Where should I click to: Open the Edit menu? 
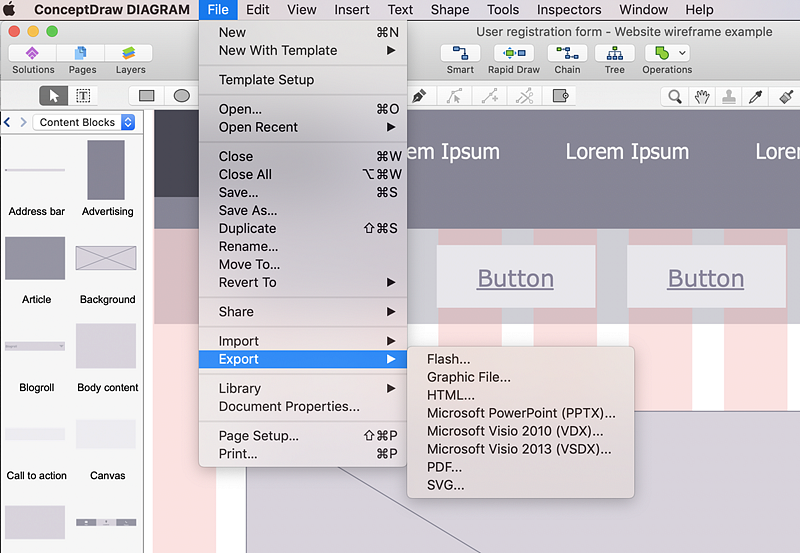(x=258, y=9)
